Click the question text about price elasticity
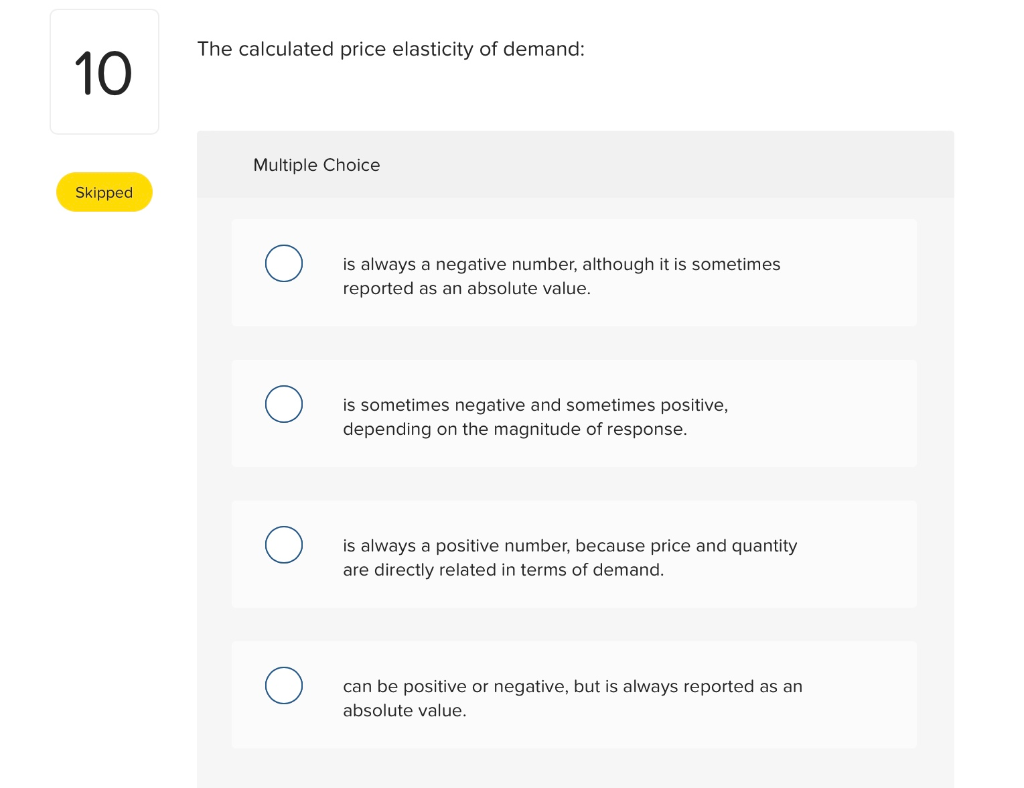Image resolution: width=1024 pixels, height=788 pixels. (x=391, y=50)
